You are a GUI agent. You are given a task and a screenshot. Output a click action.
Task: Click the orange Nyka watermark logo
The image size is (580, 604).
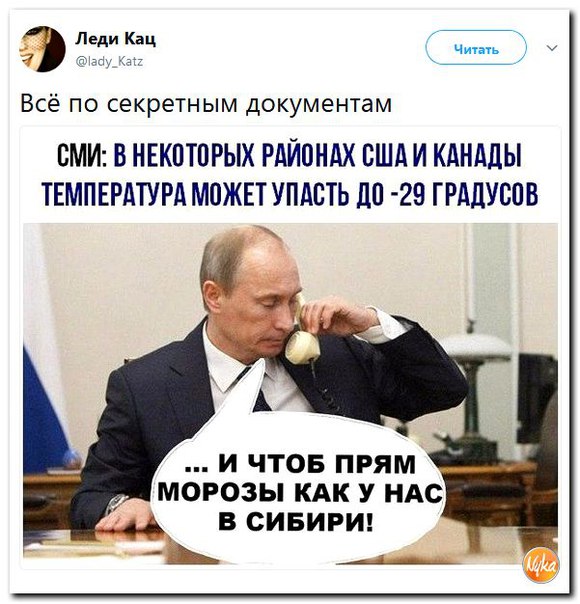click(543, 564)
